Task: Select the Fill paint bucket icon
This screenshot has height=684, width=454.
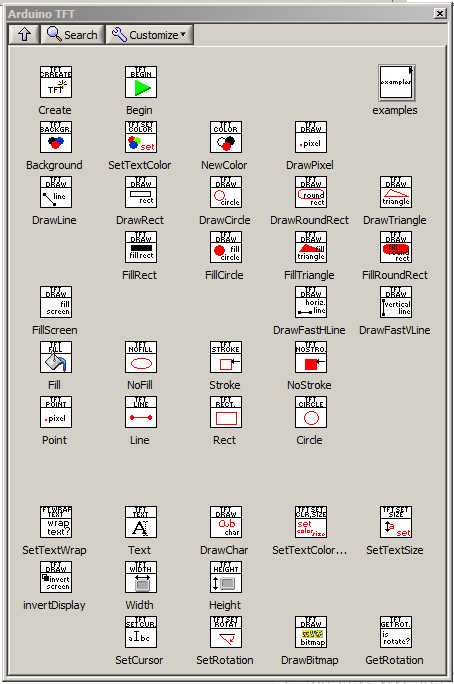Action: [x=56, y=357]
